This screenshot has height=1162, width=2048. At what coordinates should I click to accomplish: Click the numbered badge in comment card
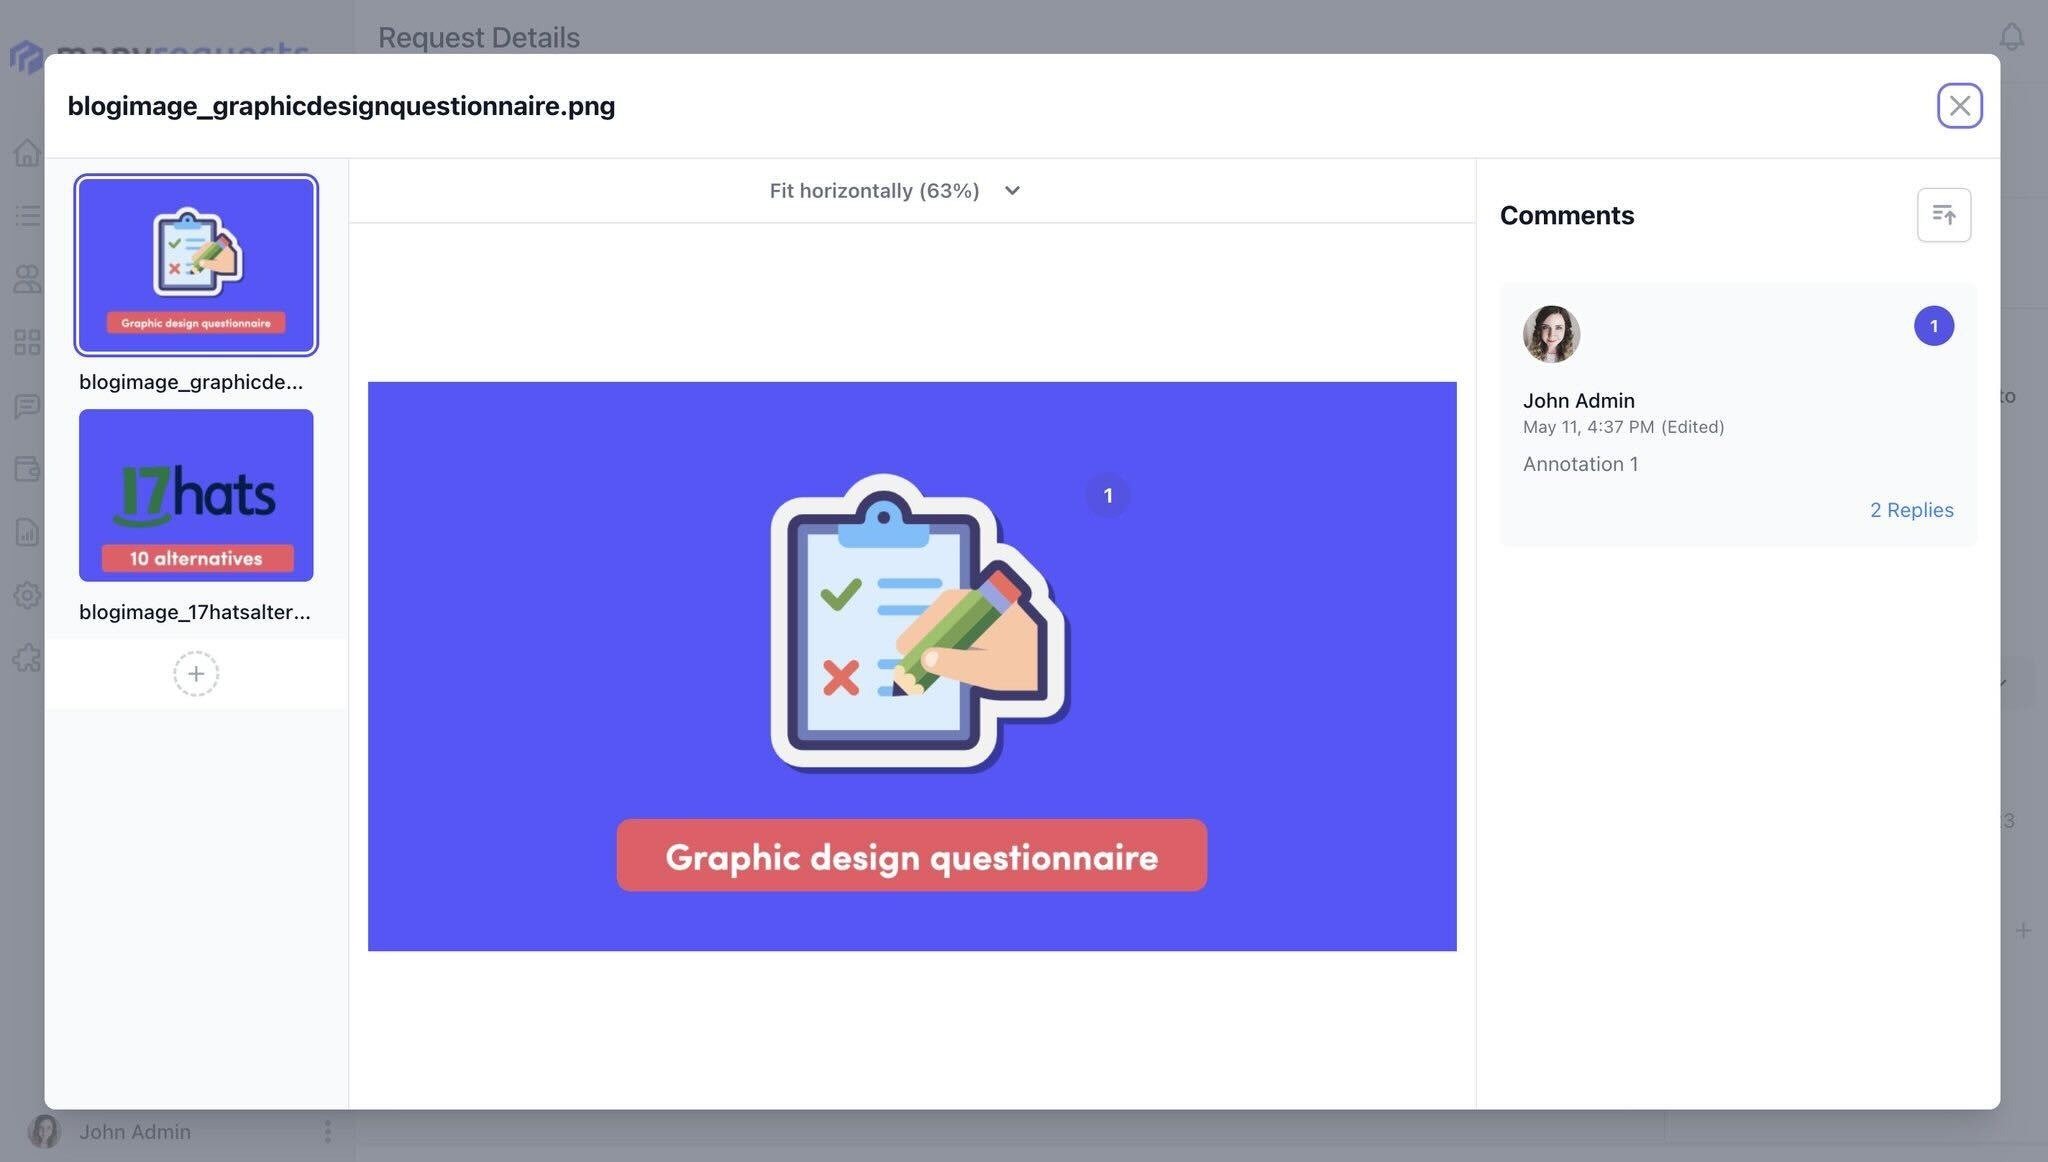(x=1933, y=326)
